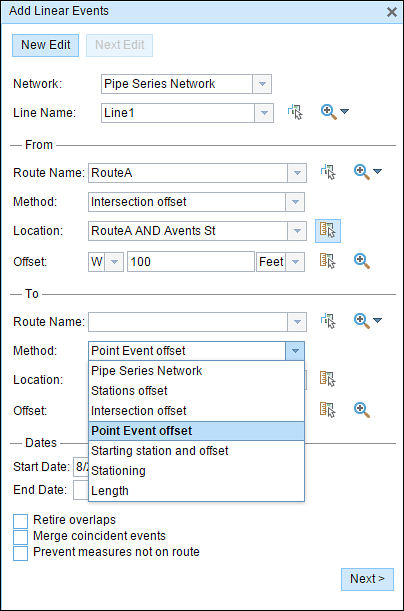The height and width of the screenshot is (611, 404).
Task: Zoom to the To Offset location magnifier
Action: click(362, 410)
